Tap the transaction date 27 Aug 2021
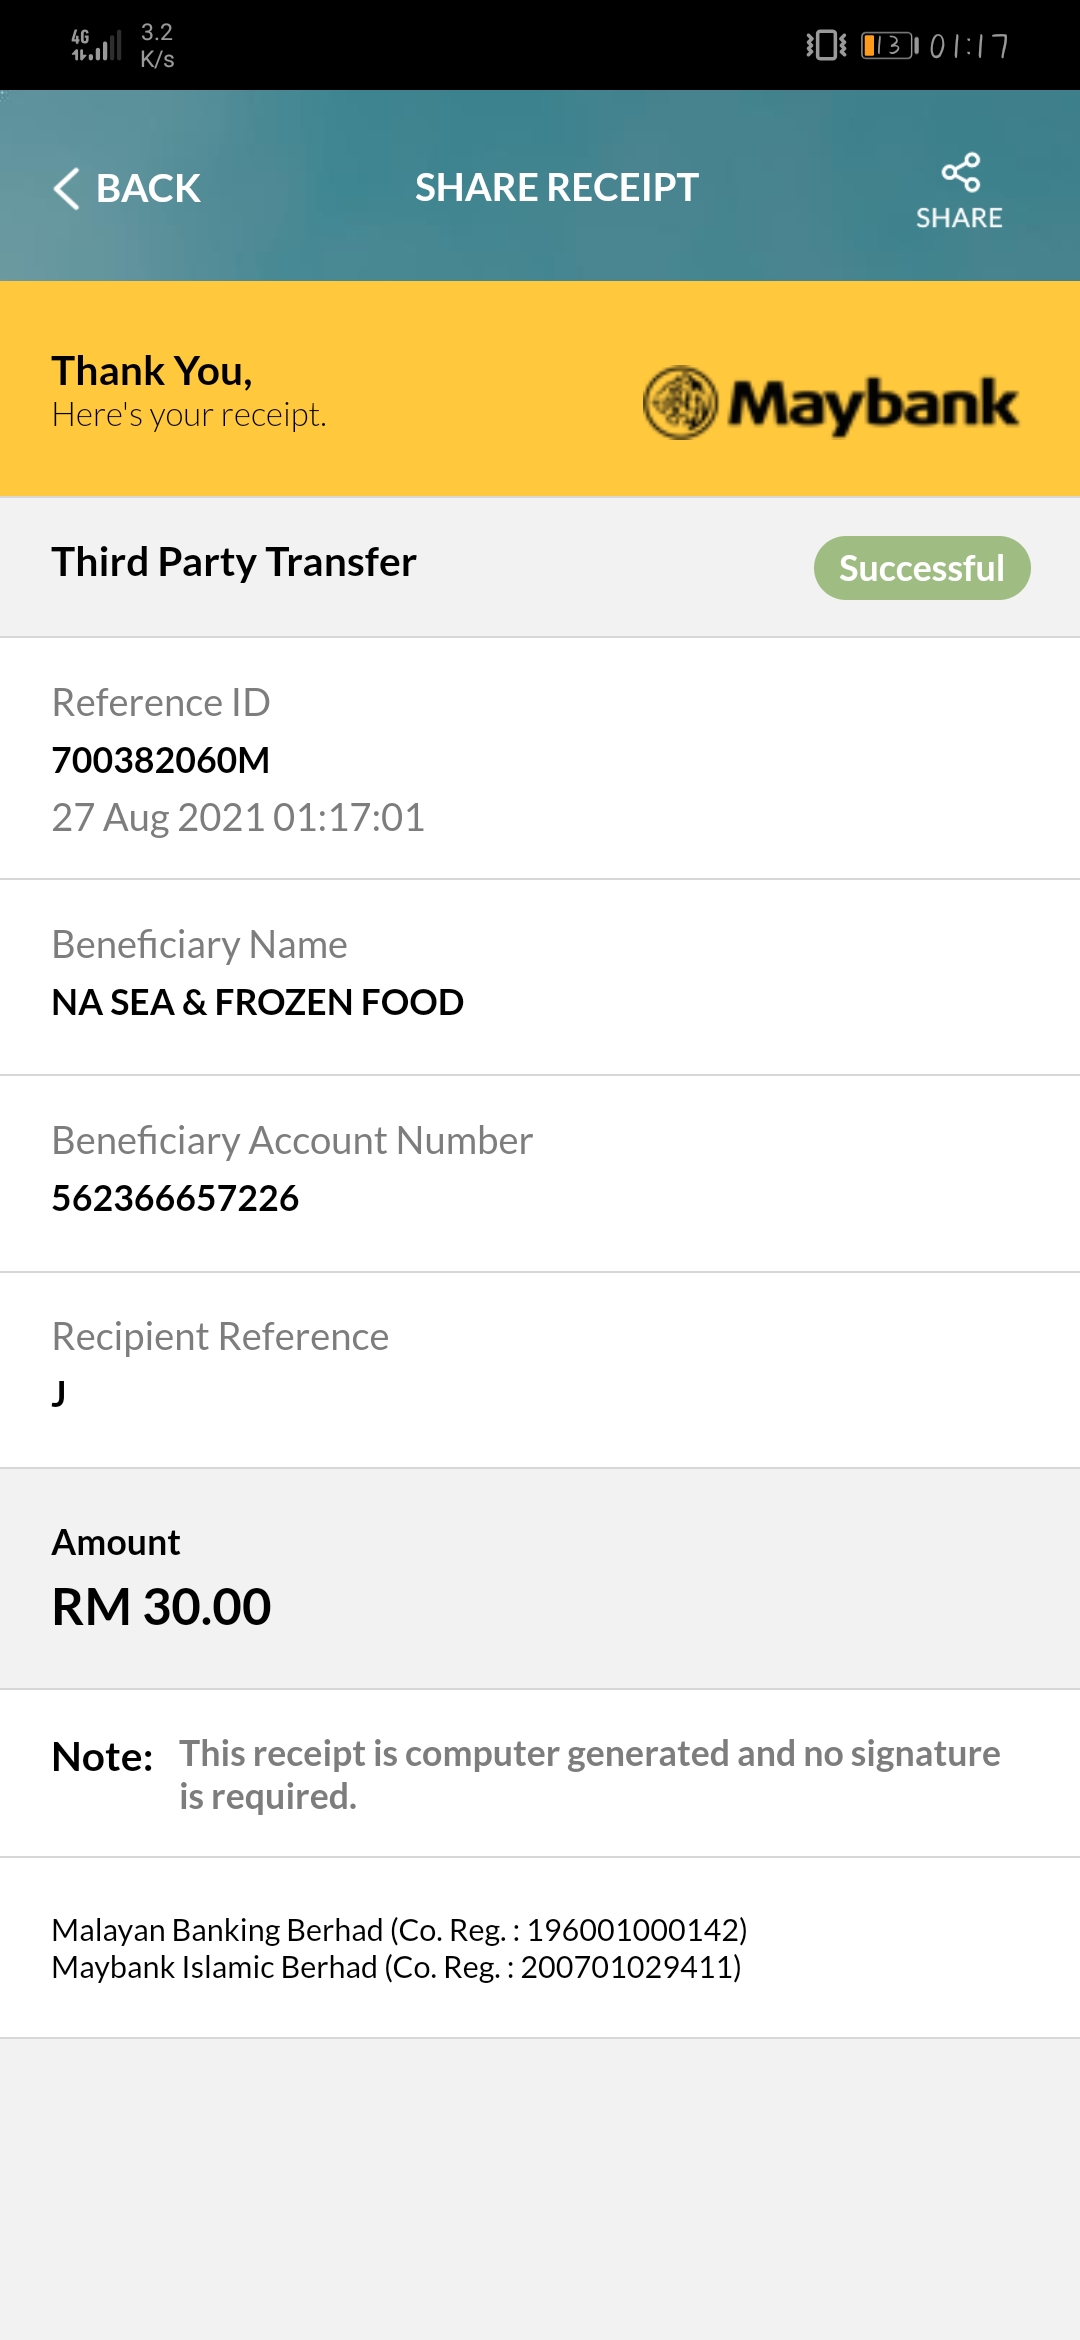The height and width of the screenshot is (2340, 1080). pyautogui.click(x=157, y=817)
